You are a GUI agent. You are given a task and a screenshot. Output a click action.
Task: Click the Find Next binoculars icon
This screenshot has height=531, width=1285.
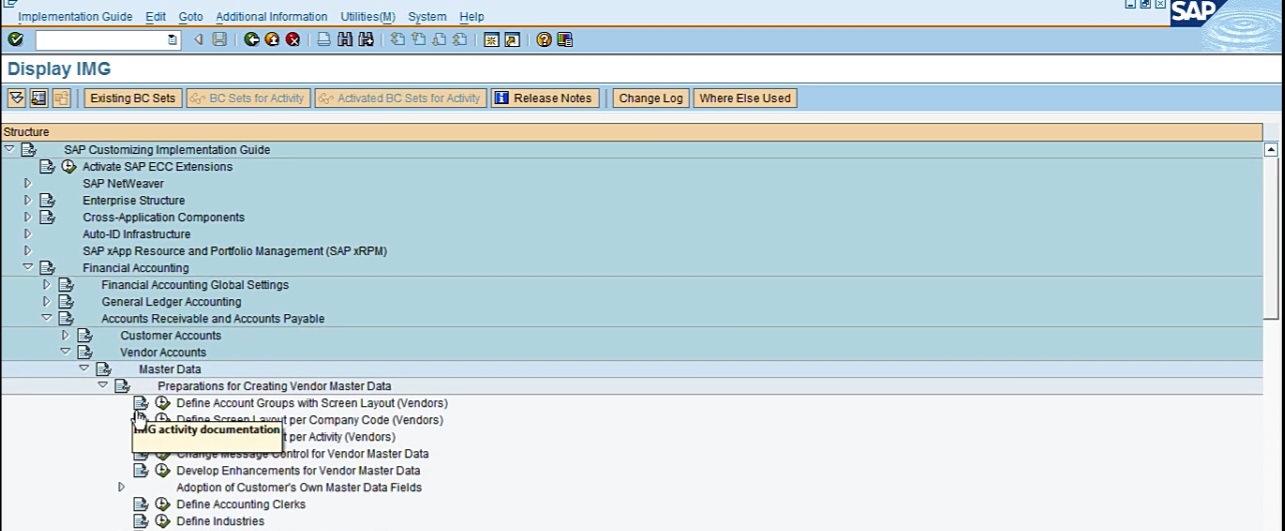(366, 40)
